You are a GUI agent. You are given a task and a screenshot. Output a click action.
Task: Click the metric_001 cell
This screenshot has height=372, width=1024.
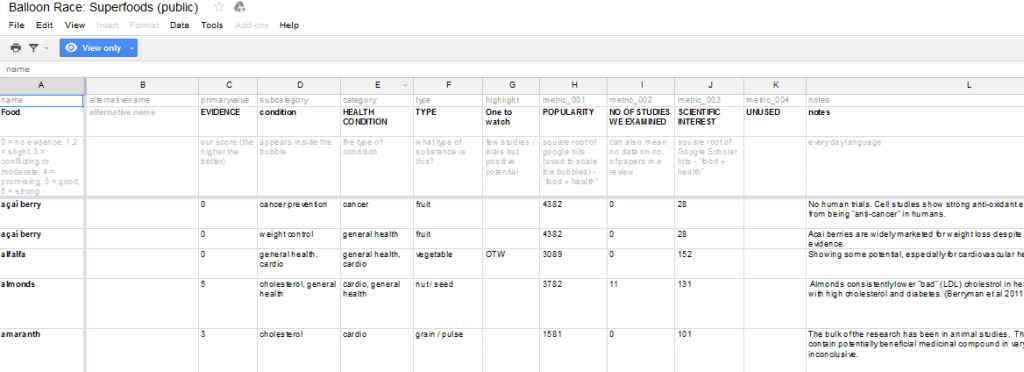573,101
